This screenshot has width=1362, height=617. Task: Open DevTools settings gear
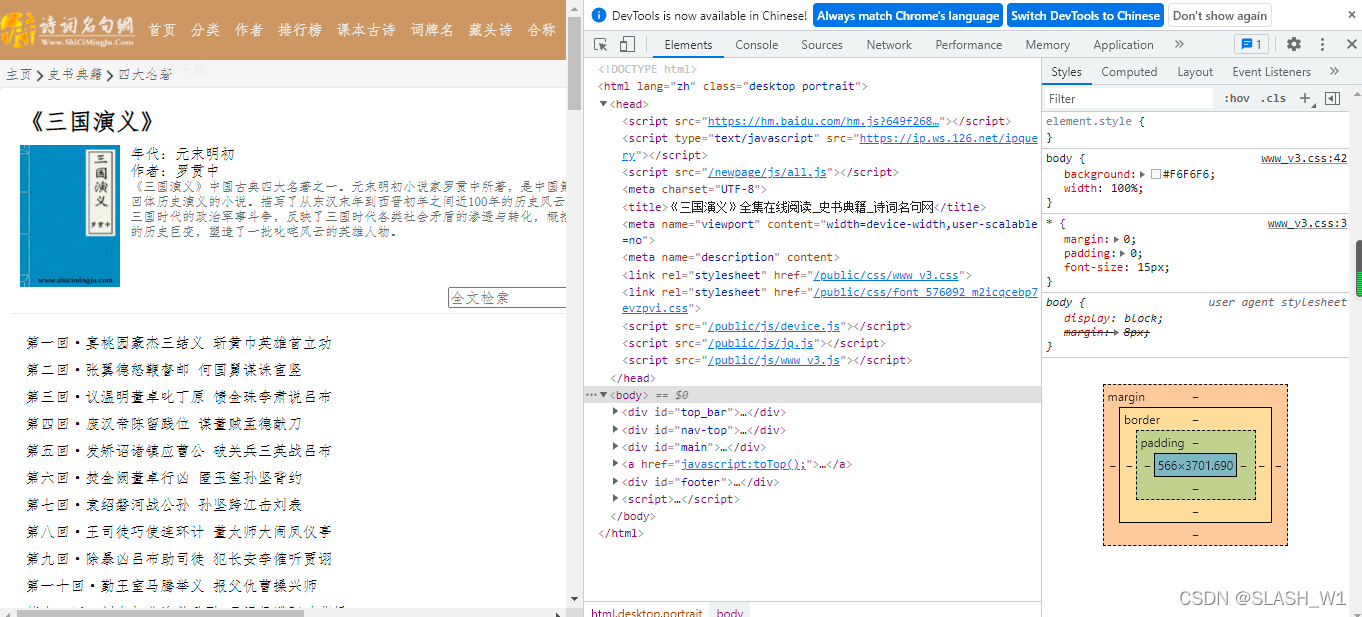click(x=1294, y=44)
